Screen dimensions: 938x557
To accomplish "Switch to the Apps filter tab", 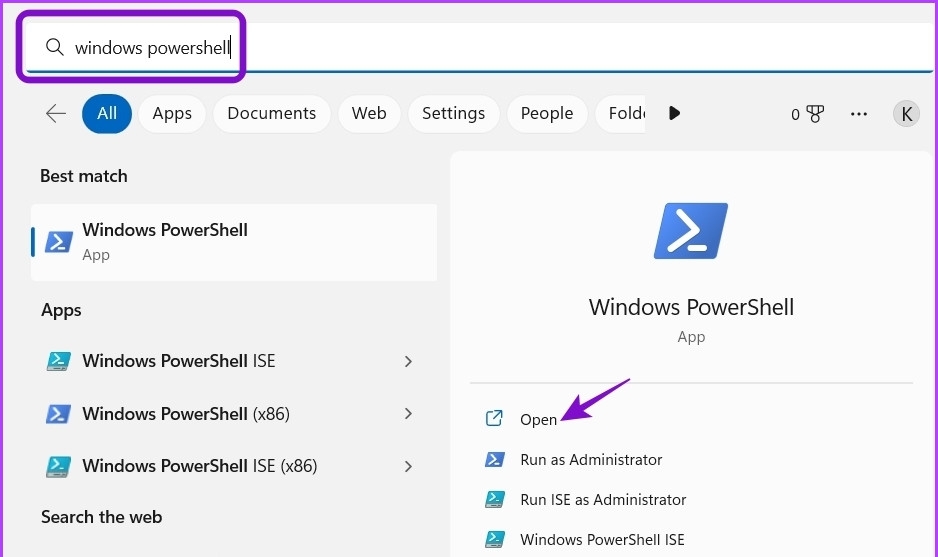I will (x=172, y=113).
